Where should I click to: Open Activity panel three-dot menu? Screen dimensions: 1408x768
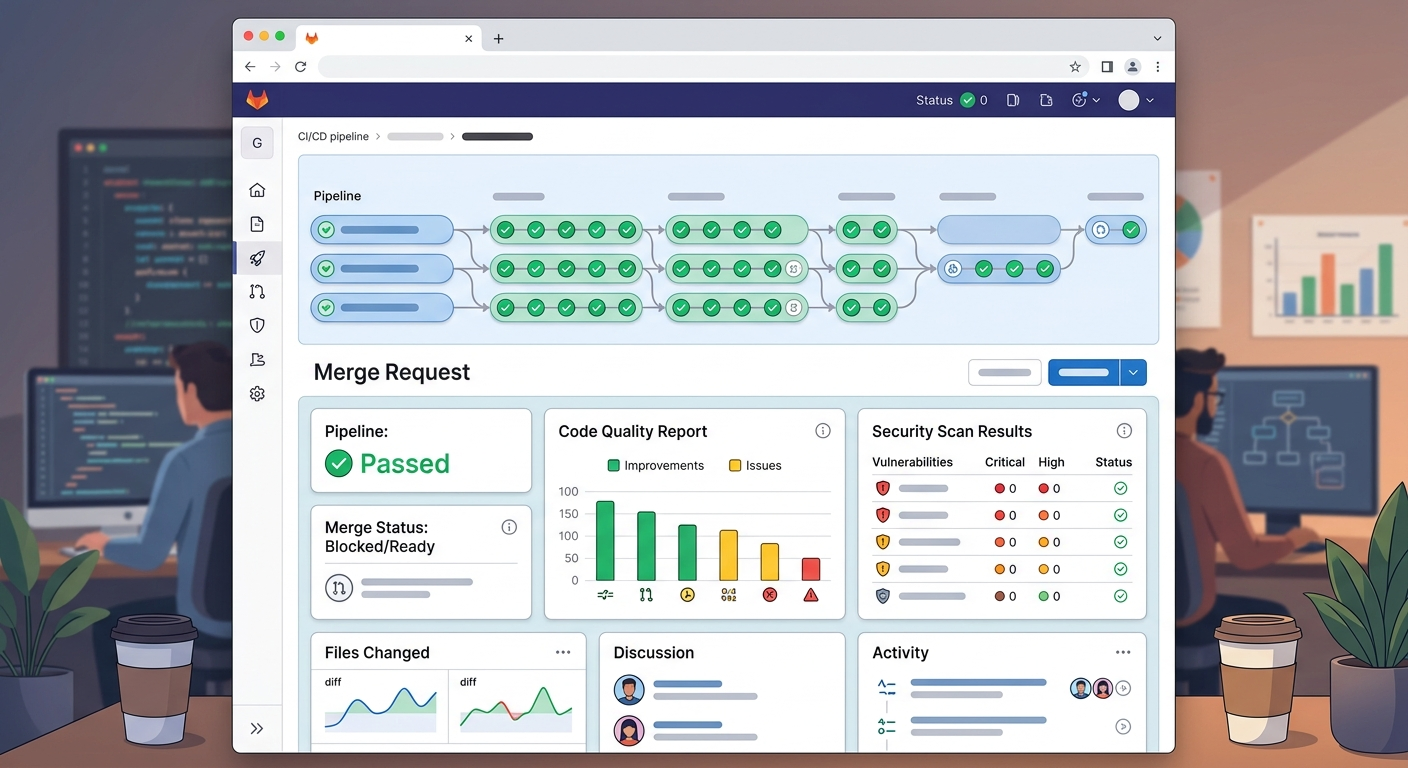pyautogui.click(x=1123, y=652)
